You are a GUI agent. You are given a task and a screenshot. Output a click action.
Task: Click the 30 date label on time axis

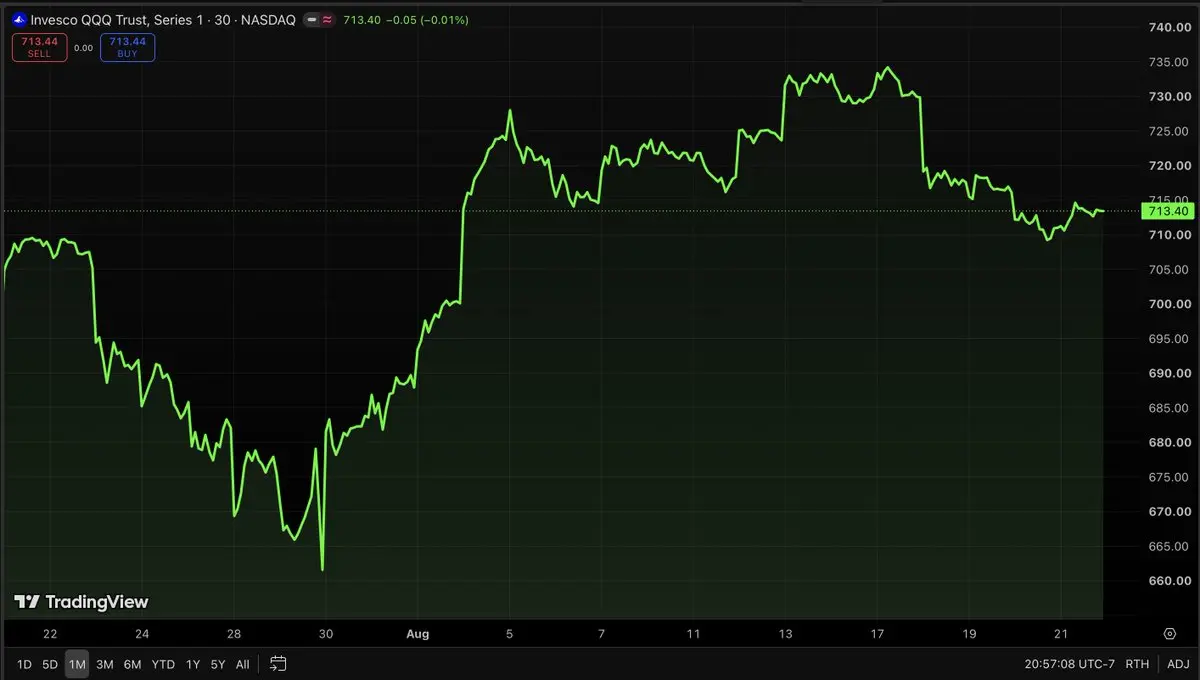325,634
